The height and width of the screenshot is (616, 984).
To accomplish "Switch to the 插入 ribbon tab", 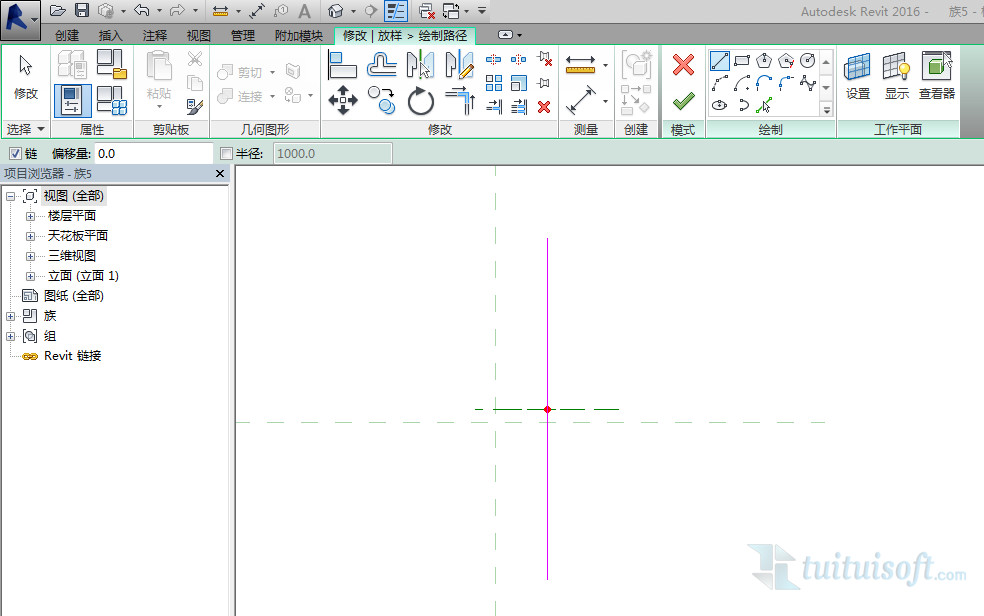I will [111, 36].
